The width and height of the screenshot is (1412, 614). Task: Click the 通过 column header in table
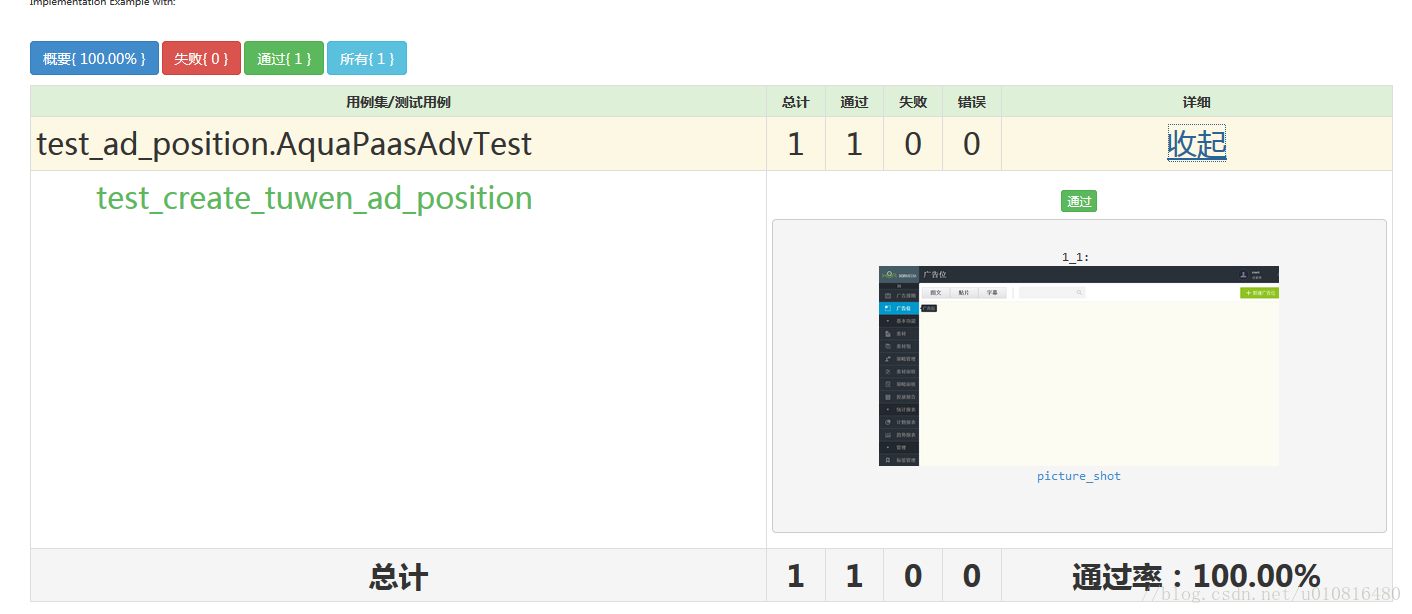(854, 102)
